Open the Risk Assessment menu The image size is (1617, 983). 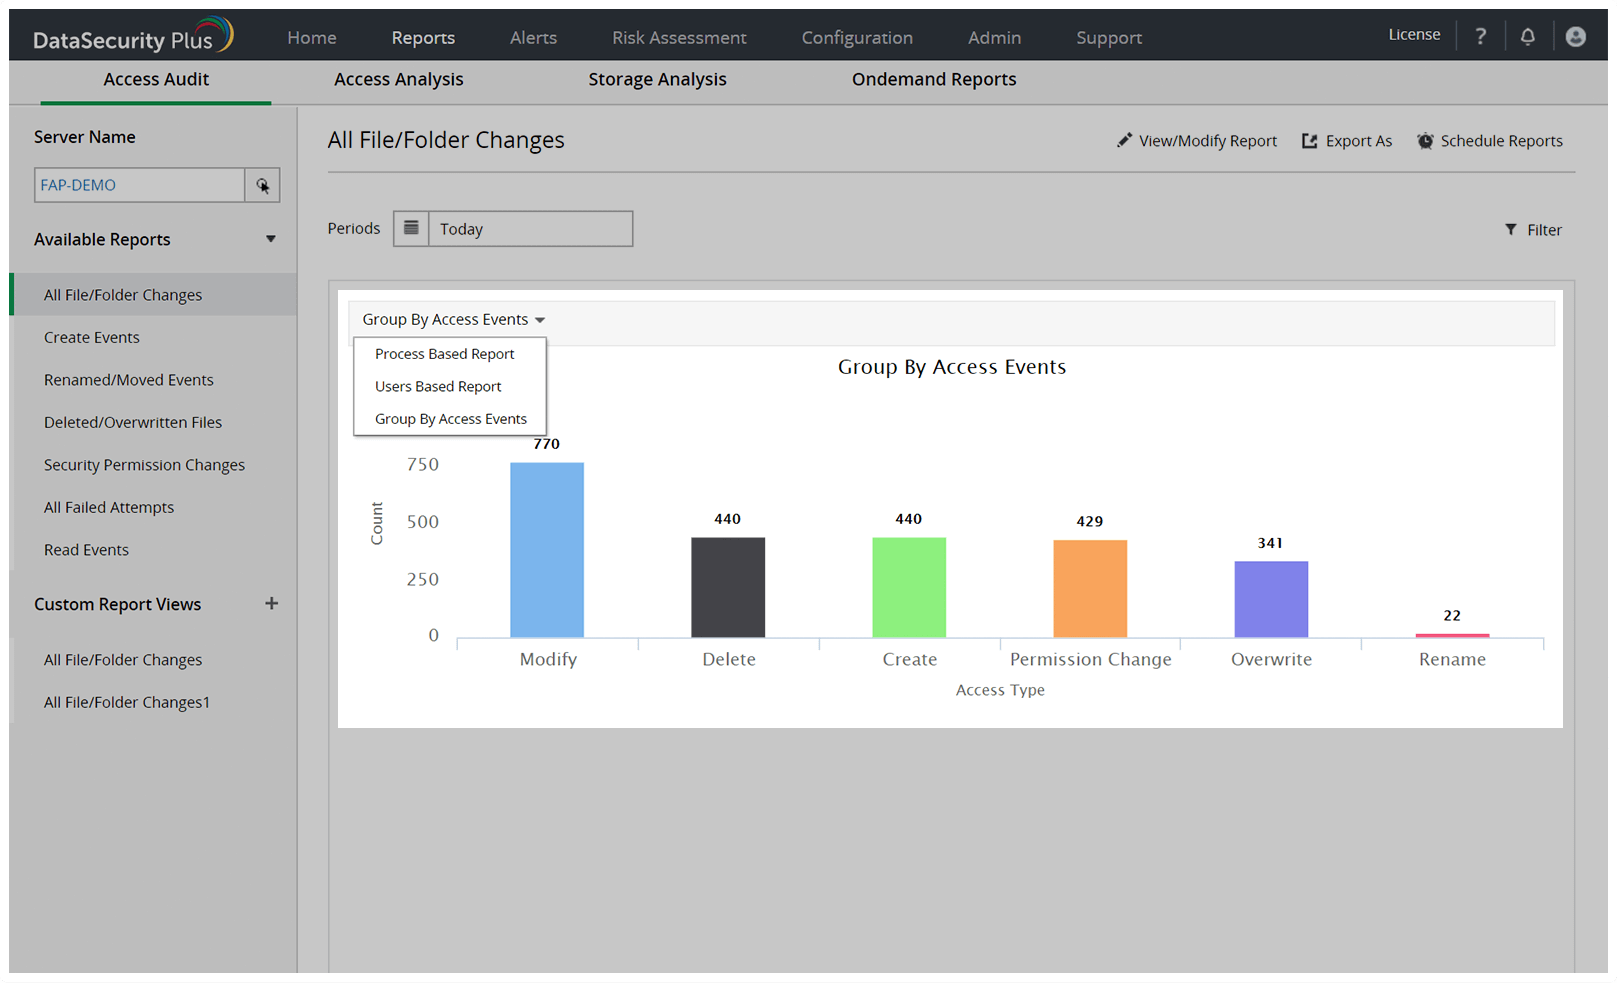(679, 37)
